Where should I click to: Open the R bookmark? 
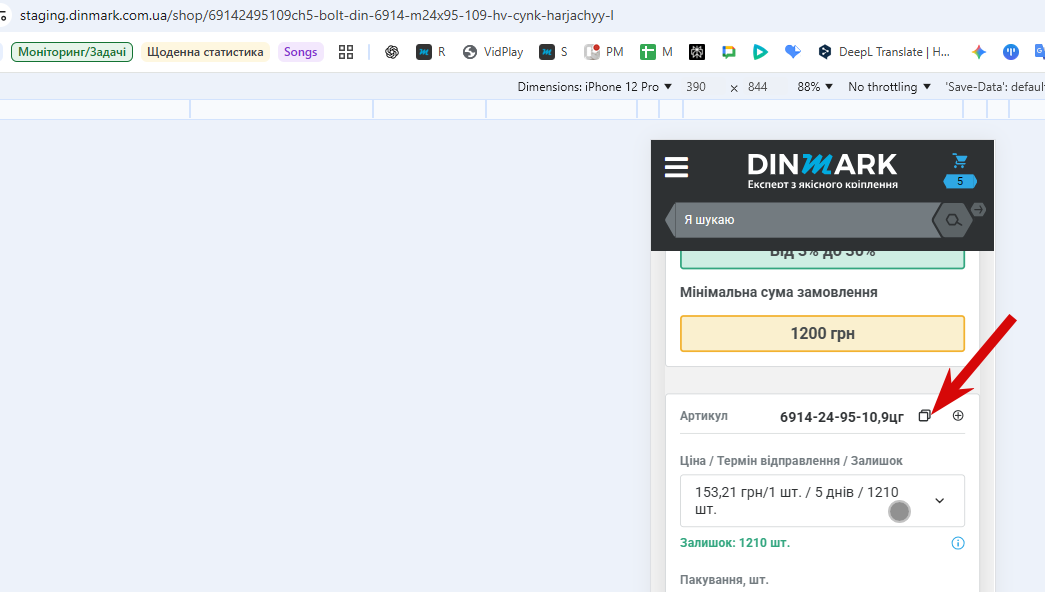point(431,52)
